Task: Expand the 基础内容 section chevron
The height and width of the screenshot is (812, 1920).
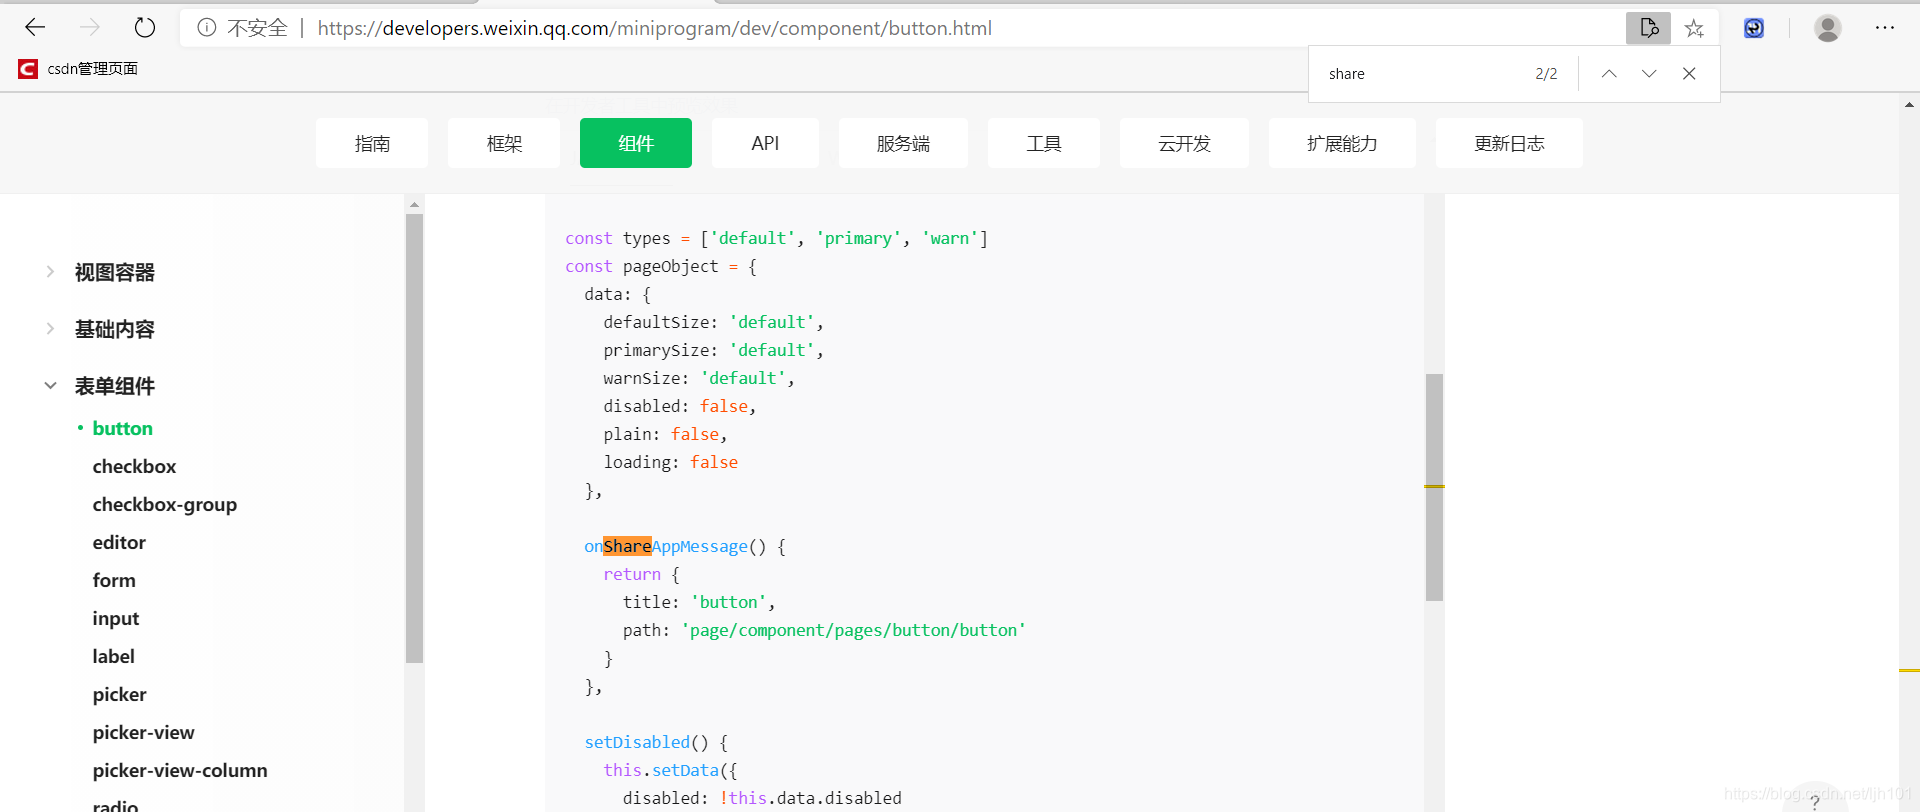Action: [50, 329]
